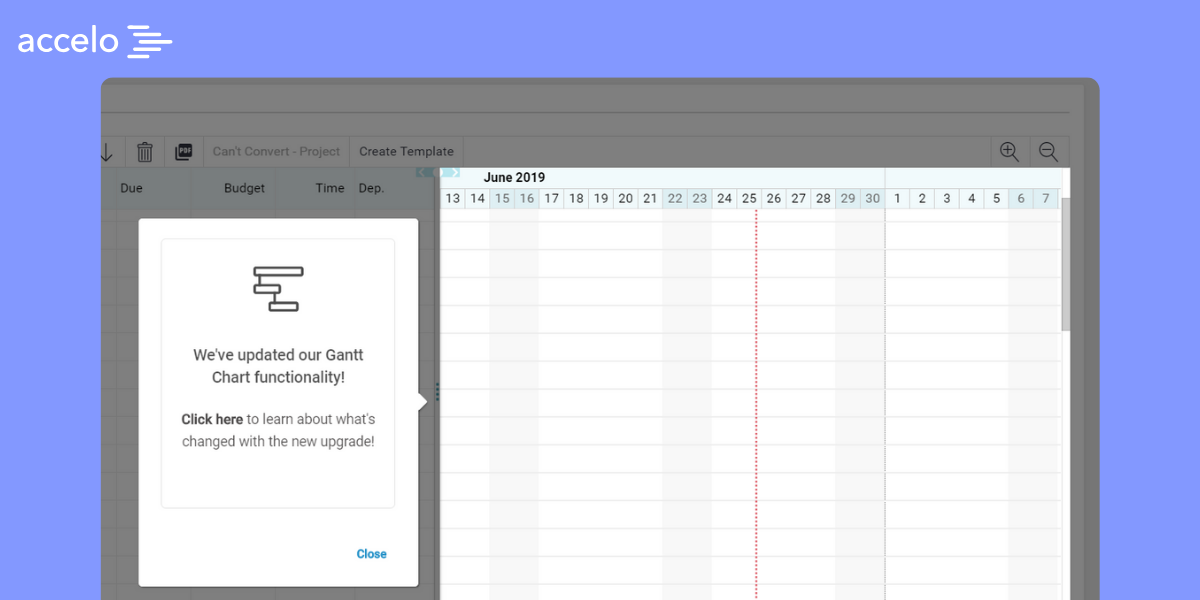
Task: Select day 15 in timeline header
Action: (x=502, y=198)
